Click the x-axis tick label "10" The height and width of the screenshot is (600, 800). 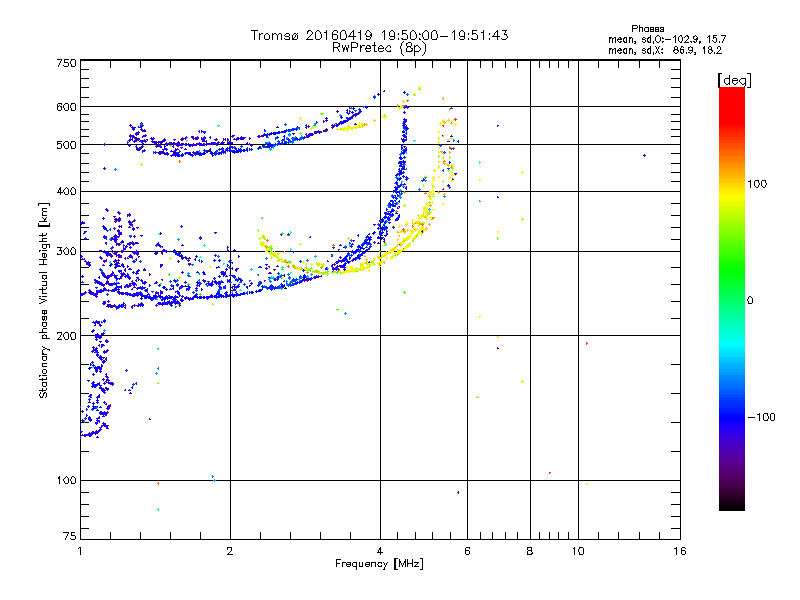coord(578,551)
